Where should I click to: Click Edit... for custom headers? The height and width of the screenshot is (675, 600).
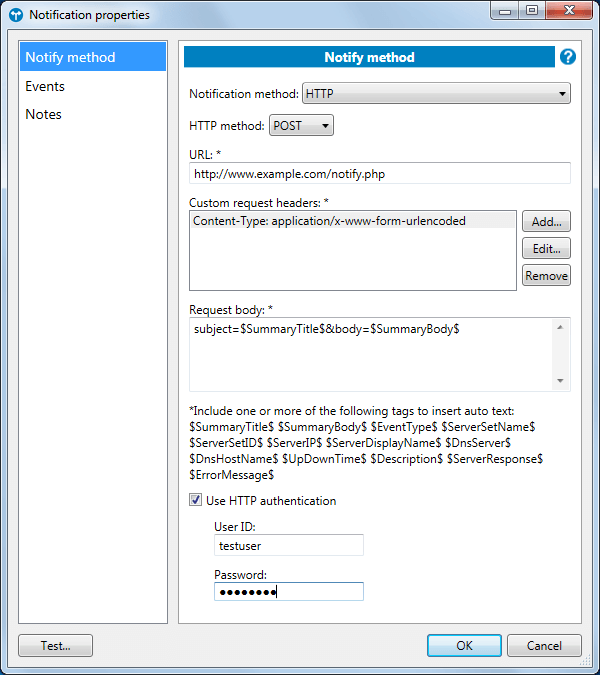(x=546, y=248)
